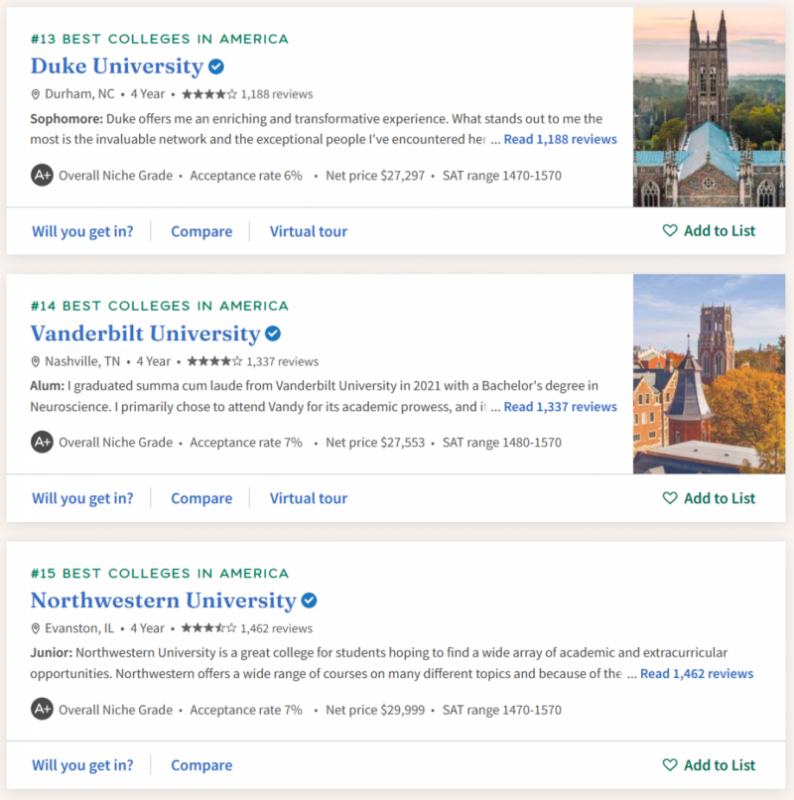Click Will you get in? for Northwestern
The image size is (794, 800).
[x=82, y=765]
